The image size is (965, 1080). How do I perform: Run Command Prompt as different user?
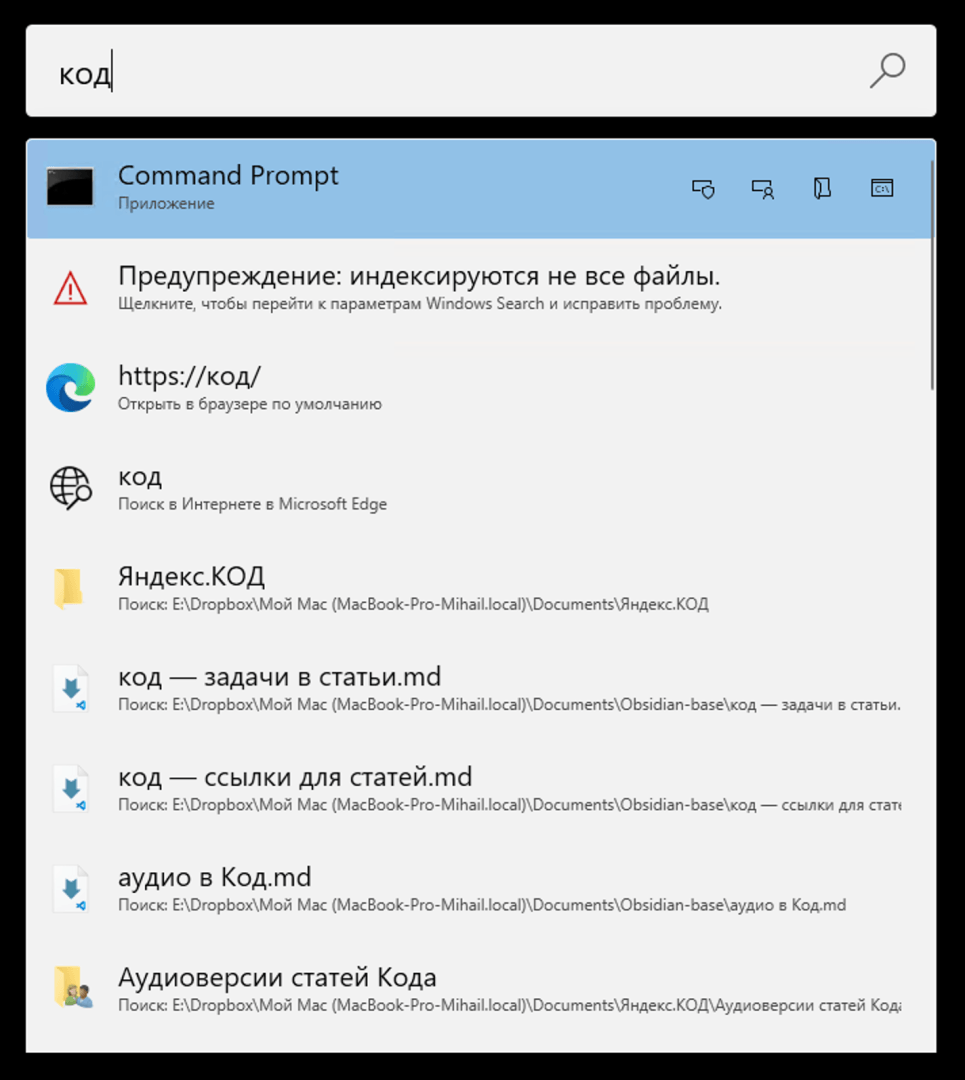click(x=762, y=188)
